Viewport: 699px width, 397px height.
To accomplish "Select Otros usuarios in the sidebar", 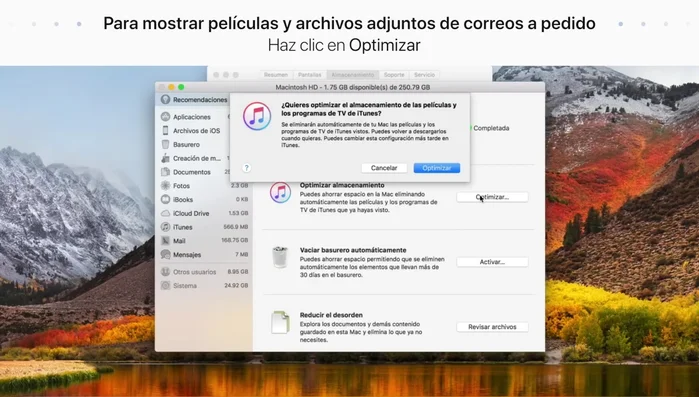I will [194, 272].
